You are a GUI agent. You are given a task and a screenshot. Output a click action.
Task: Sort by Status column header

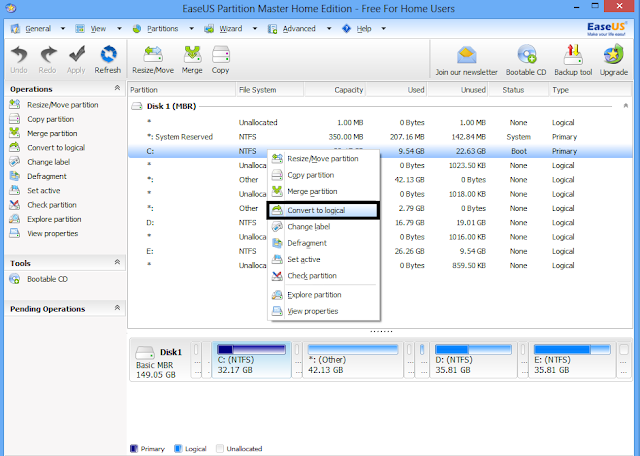click(x=518, y=90)
